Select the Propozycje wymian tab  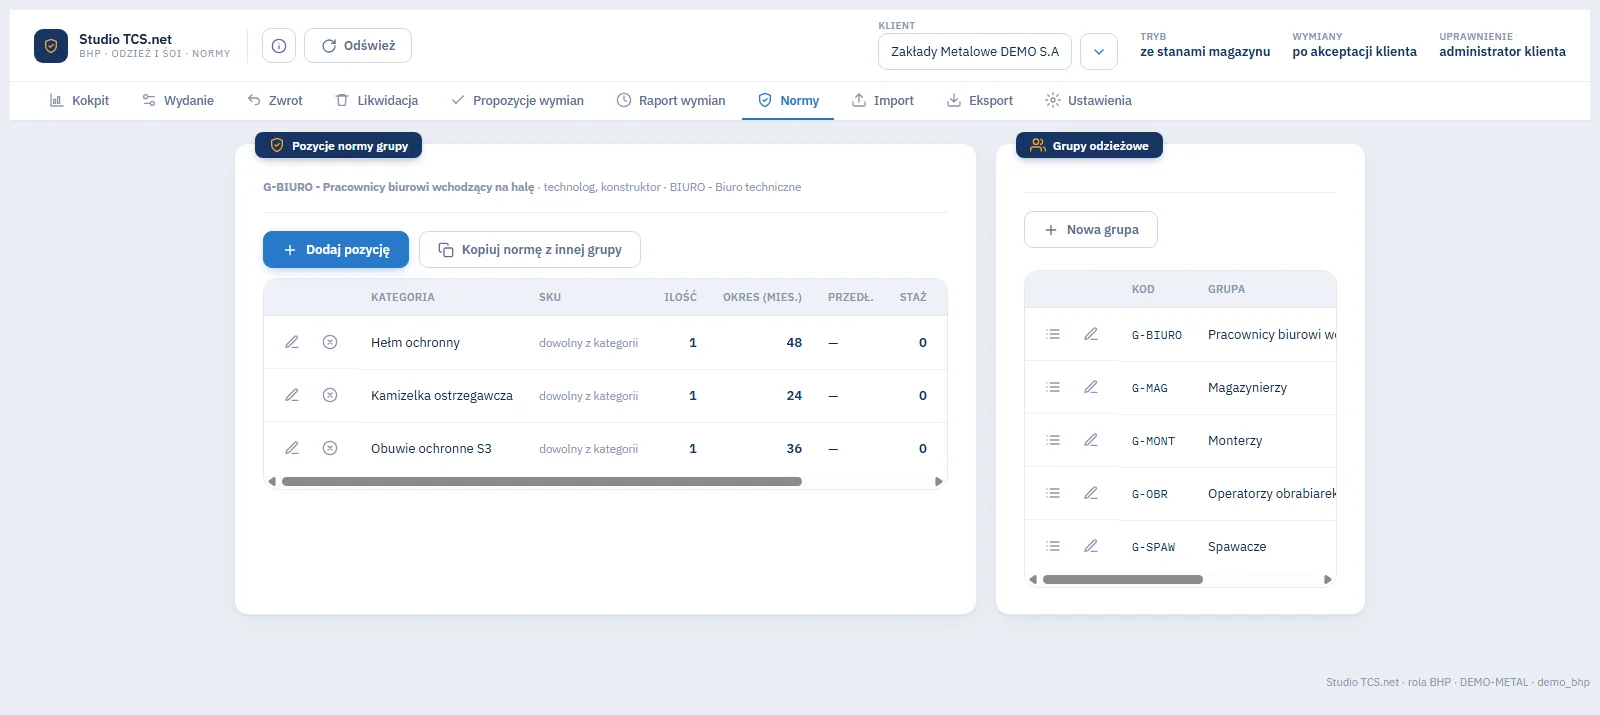point(517,100)
